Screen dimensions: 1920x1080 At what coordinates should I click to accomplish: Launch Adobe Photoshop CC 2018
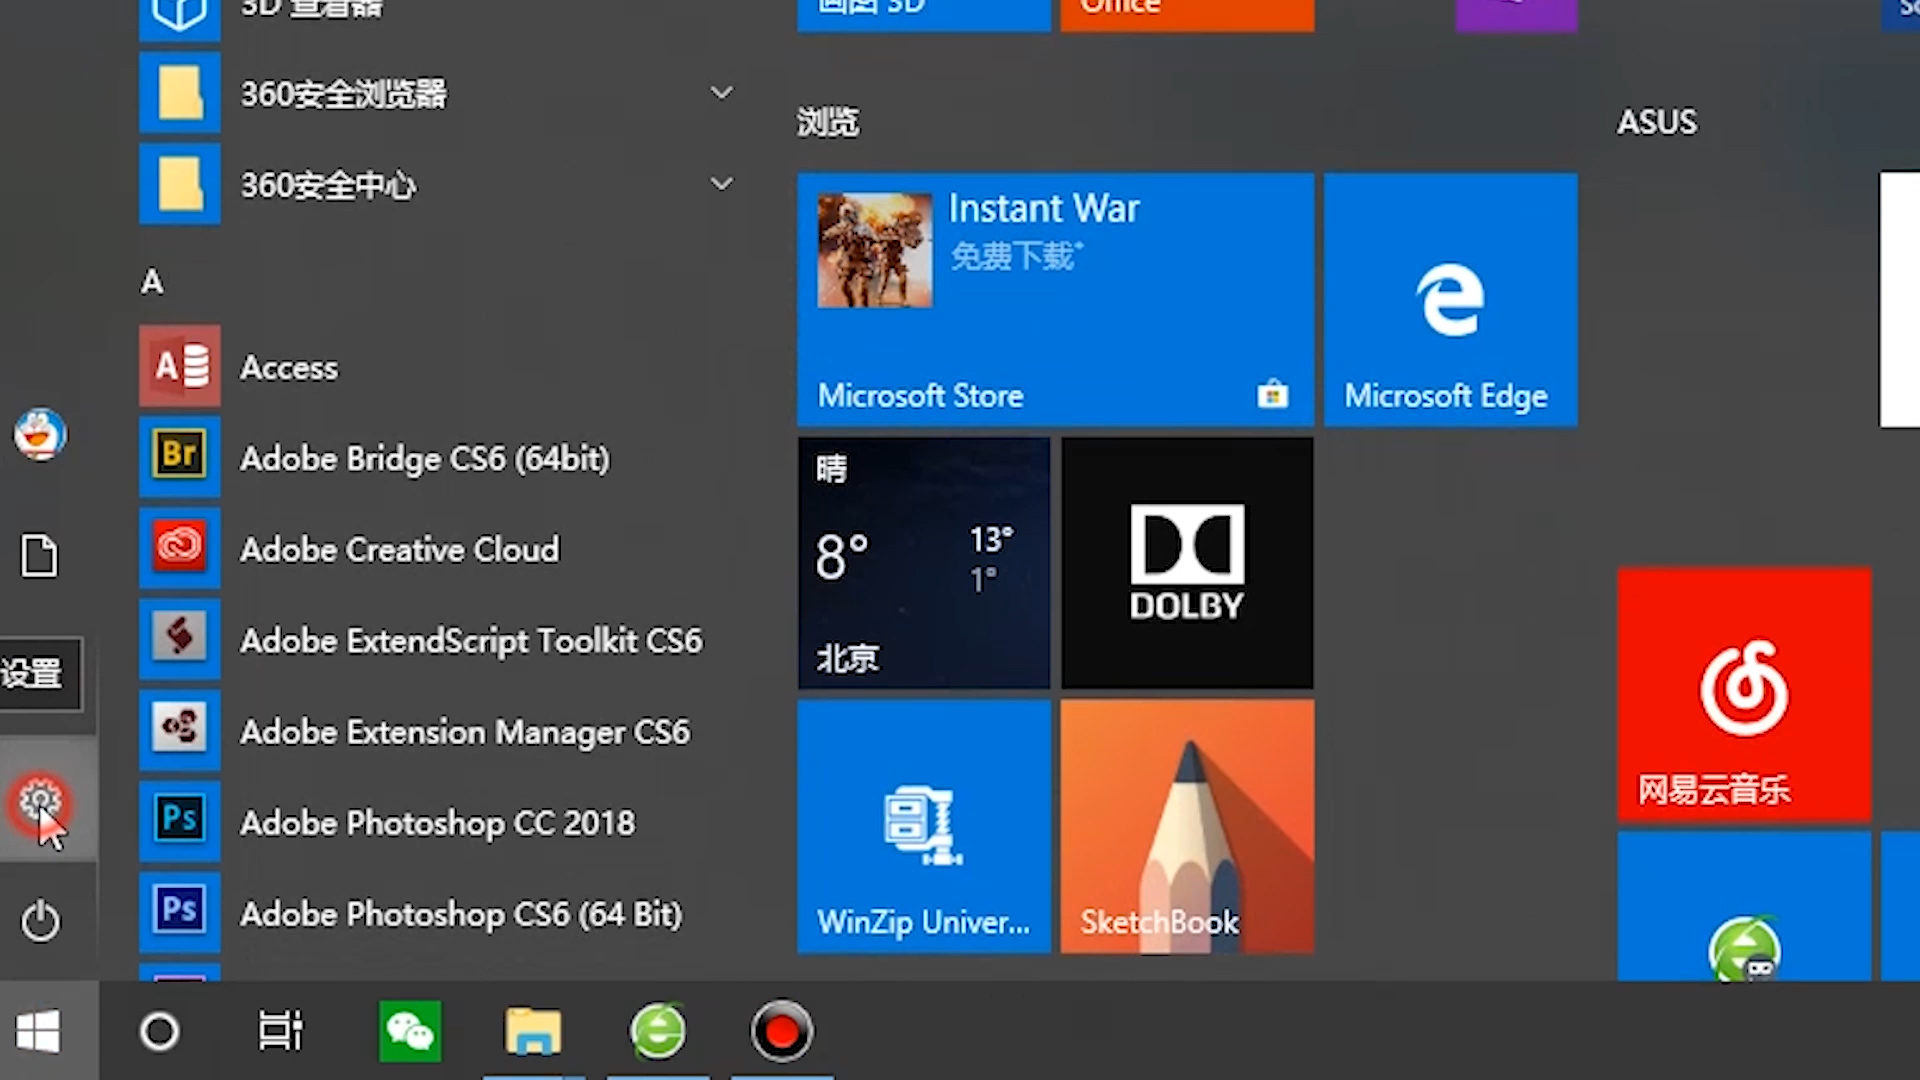click(x=440, y=822)
